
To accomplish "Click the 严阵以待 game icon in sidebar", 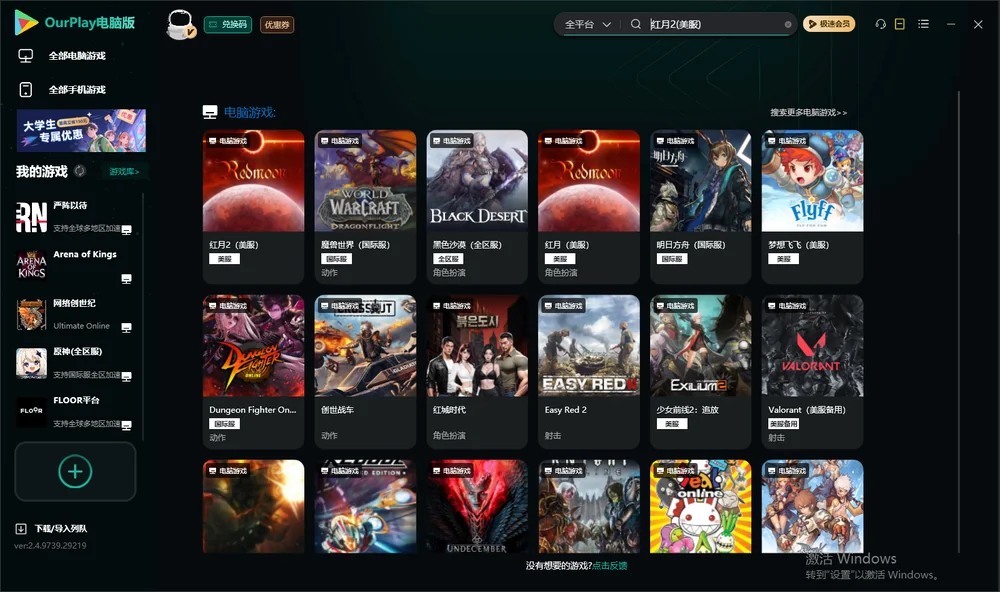I will pos(31,217).
